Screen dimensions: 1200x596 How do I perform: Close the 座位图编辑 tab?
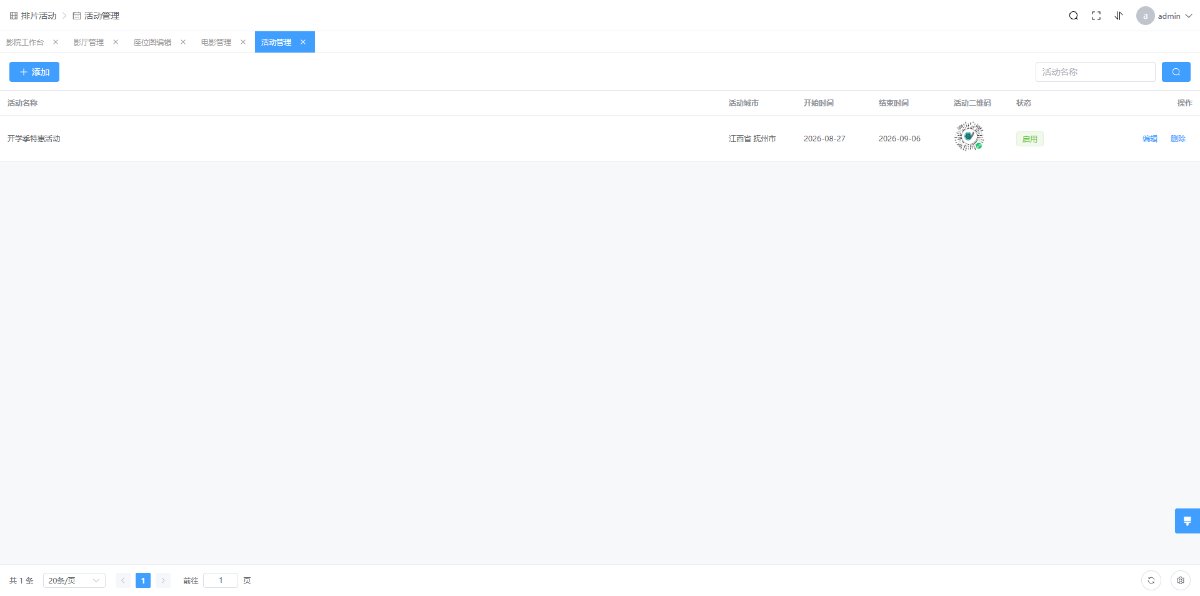coord(183,42)
